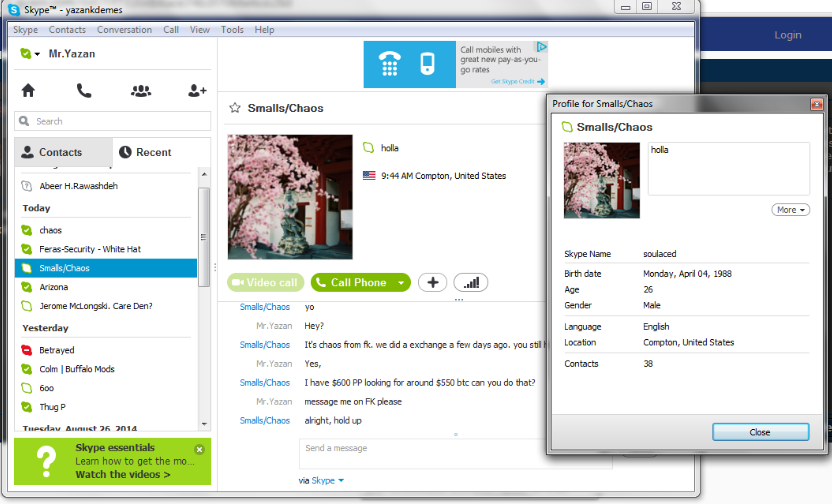Viewport: 832px width, 504px height.
Task: Click the question mark icon in Skype essentials
Action: click(x=47, y=461)
